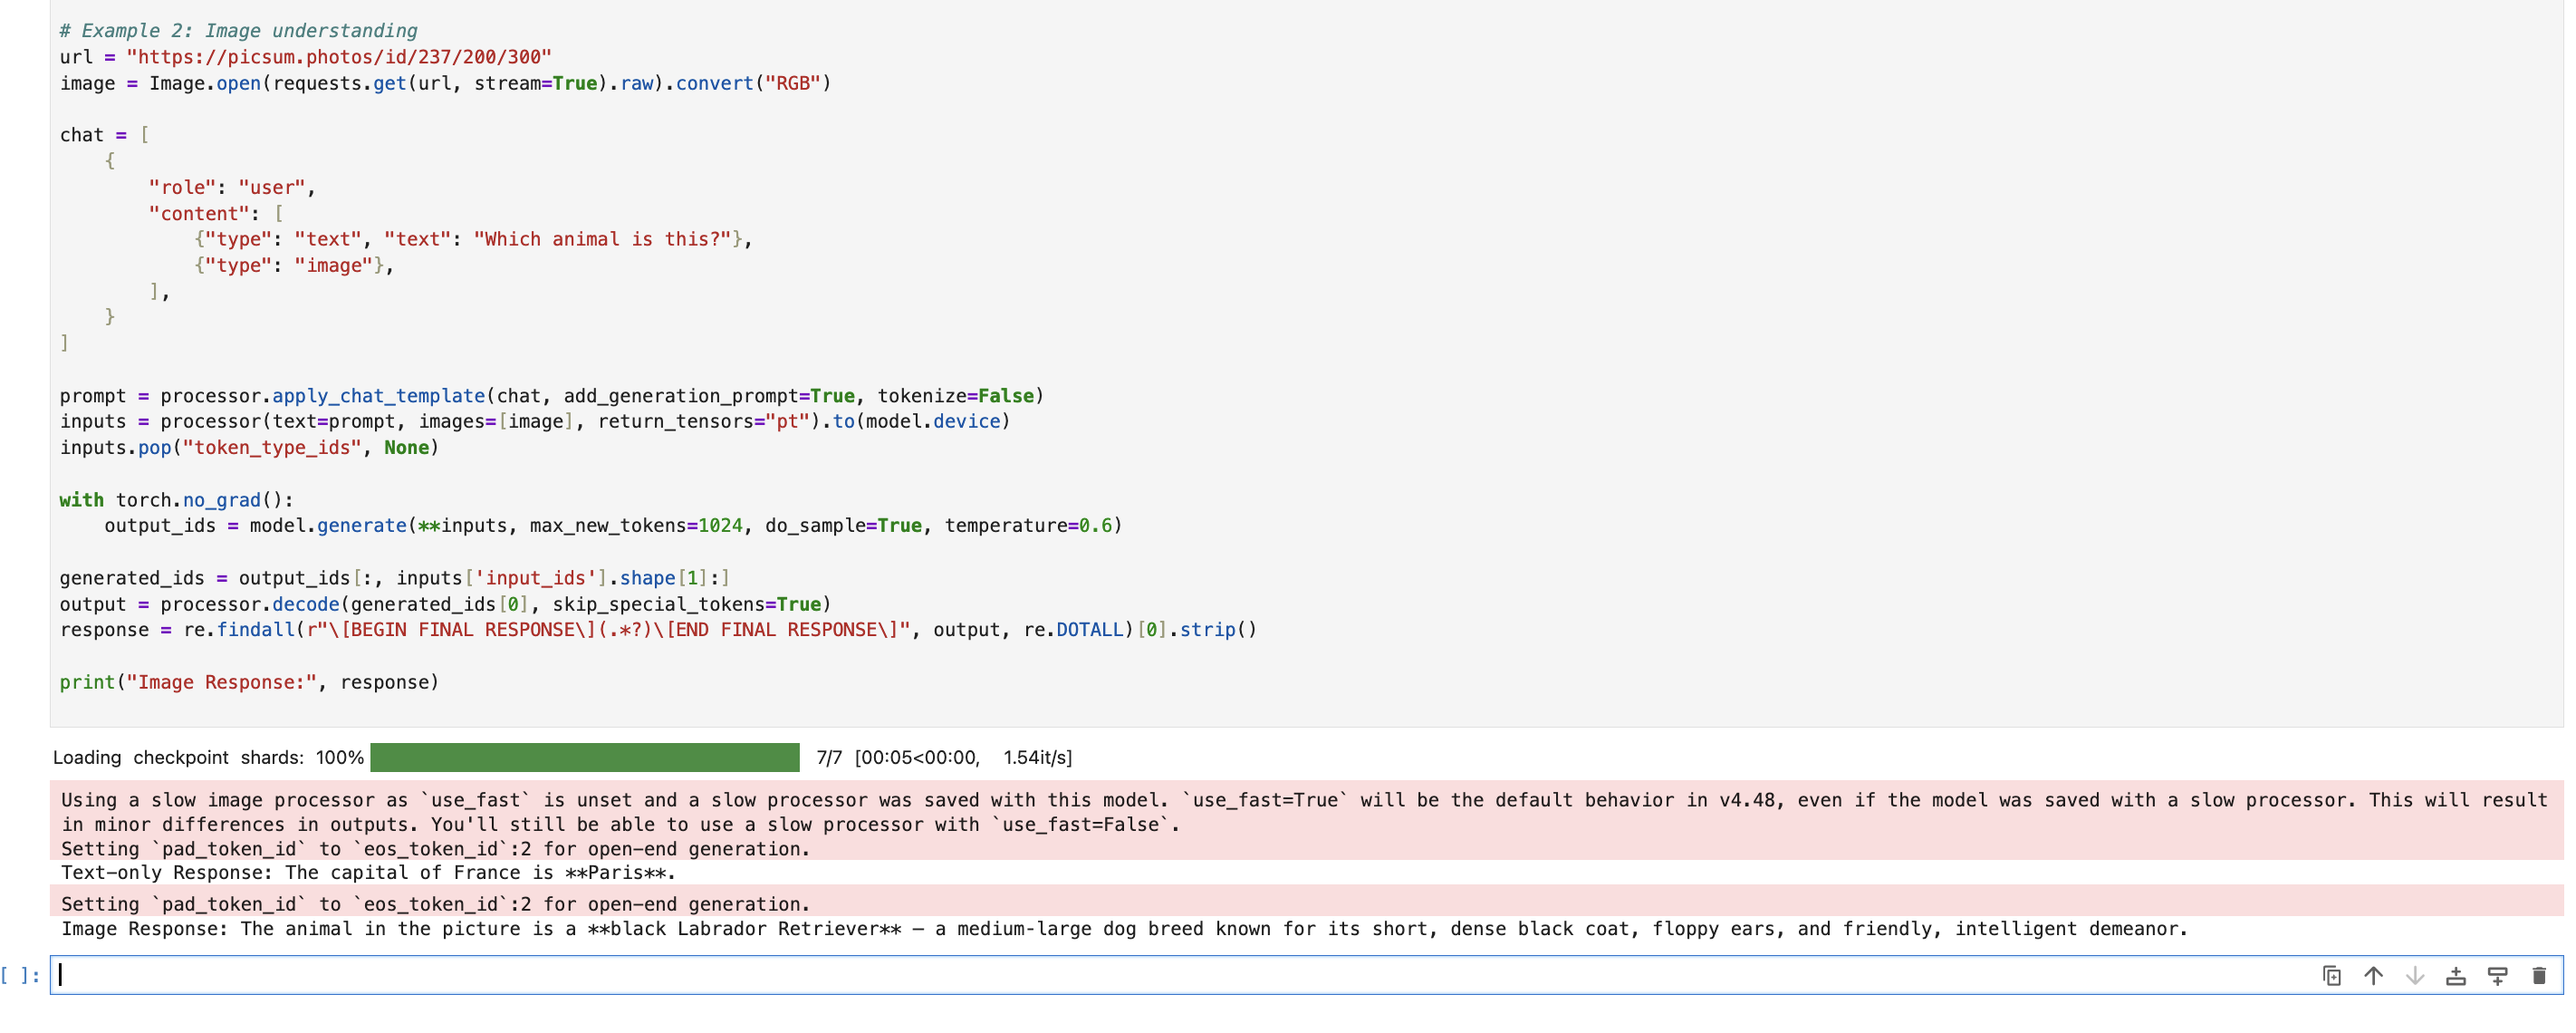Move the selected cell up

pyautogui.click(x=2373, y=975)
